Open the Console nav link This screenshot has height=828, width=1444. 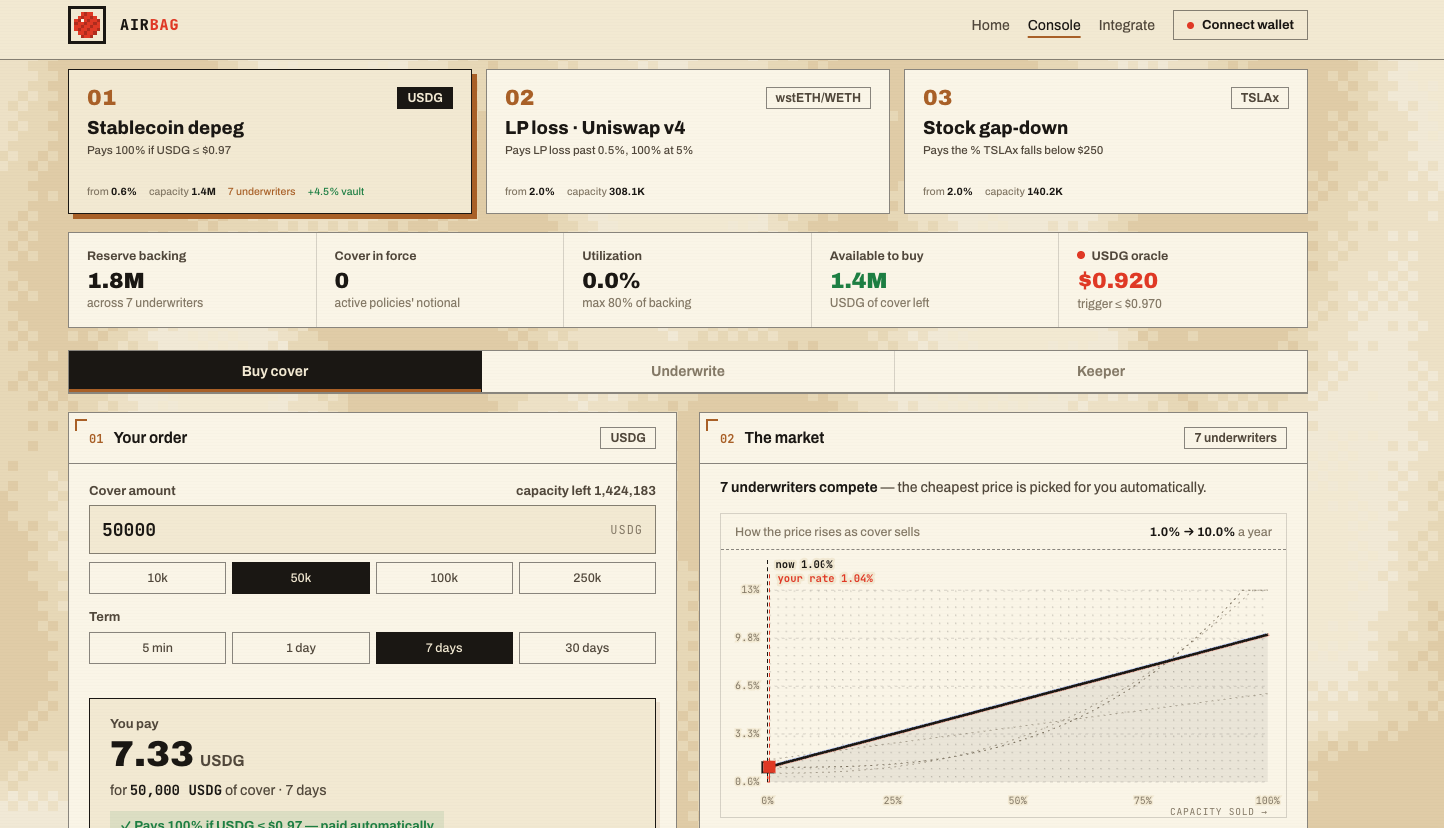point(1054,25)
